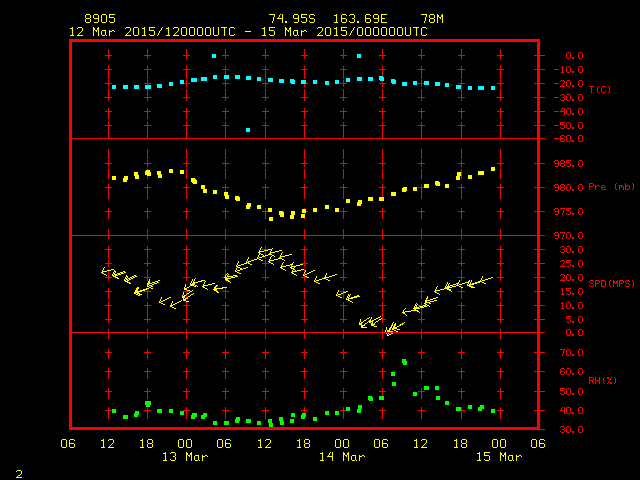Click the cyan temperature outlier near -50
The image size is (640, 480).
[x=248, y=129]
